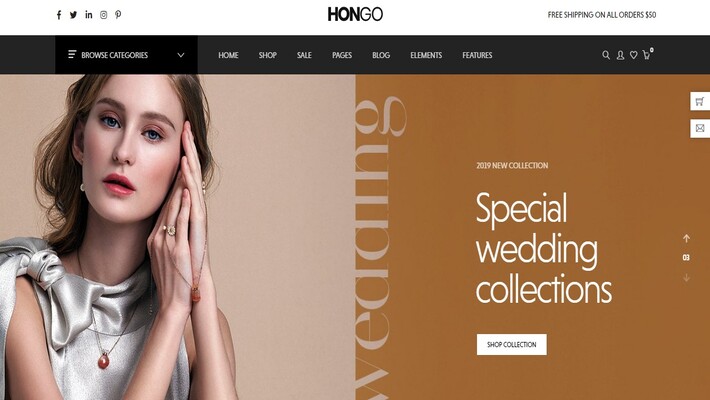Screen dimensions: 710x400
Task: Open the LinkedIn social link icon
Action: [89, 14]
